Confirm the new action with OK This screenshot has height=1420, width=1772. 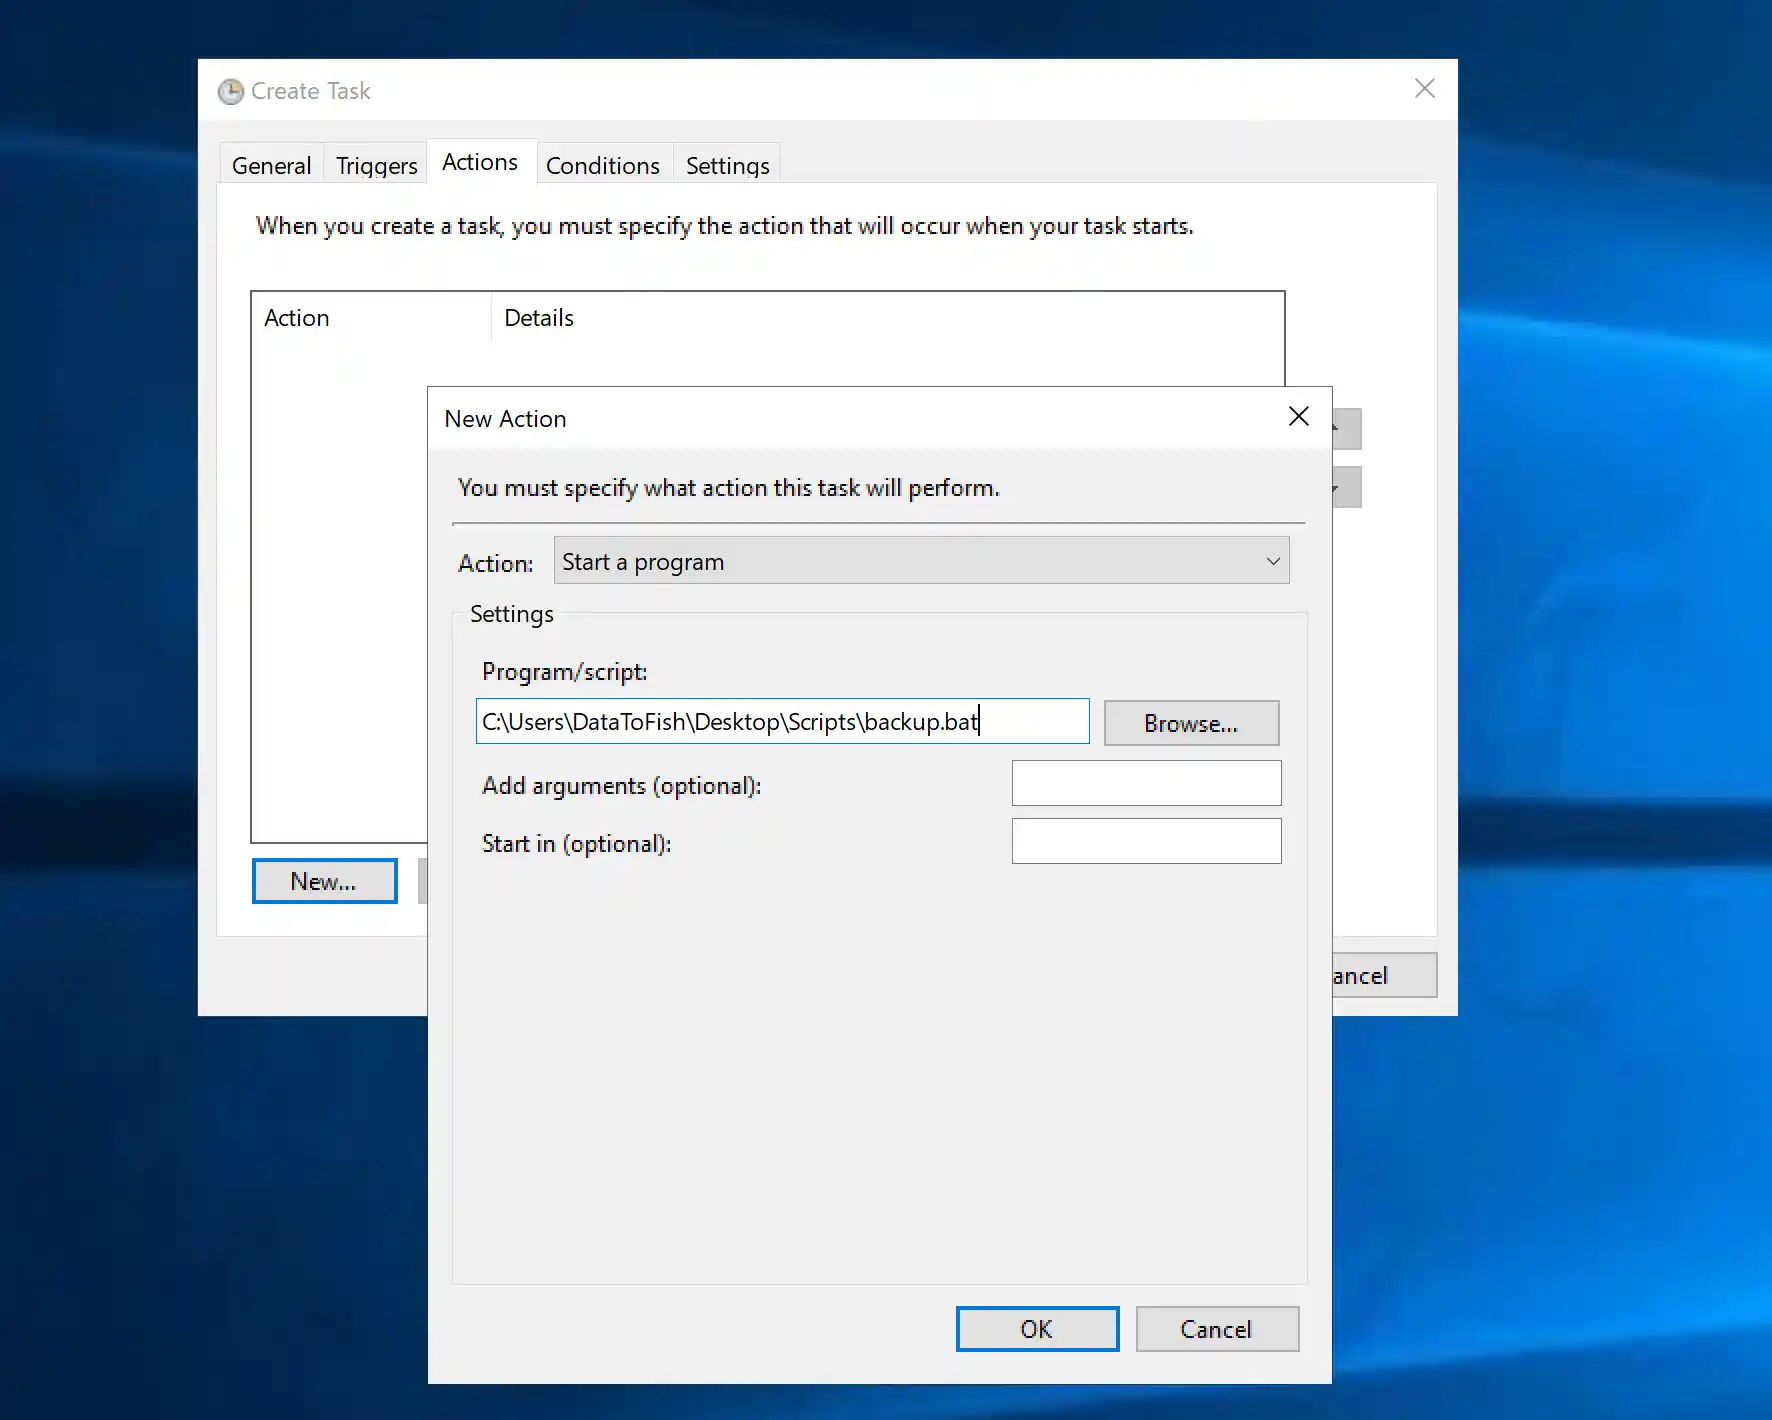[1037, 1329]
